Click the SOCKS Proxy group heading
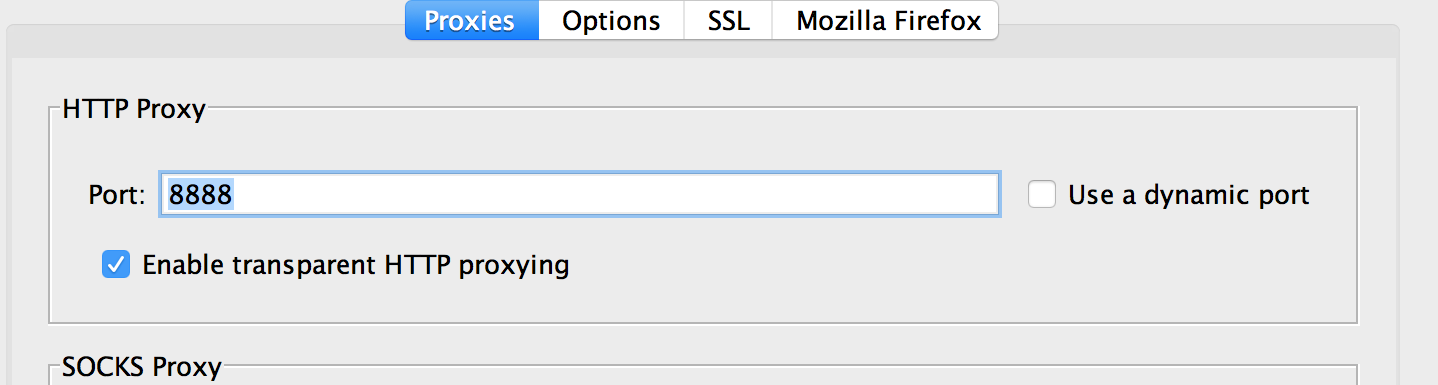1438x385 pixels. coord(142,368)
